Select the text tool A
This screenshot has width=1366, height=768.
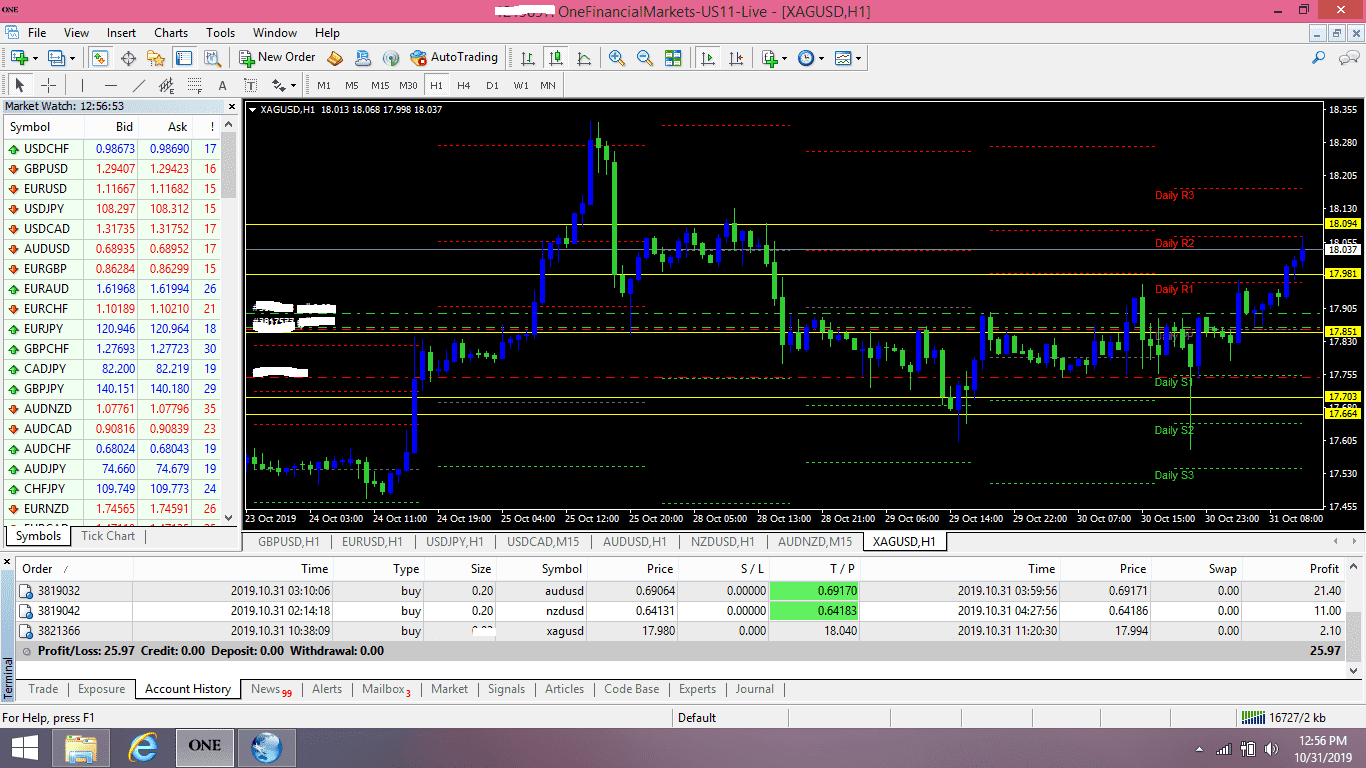(x=222, y=85)
